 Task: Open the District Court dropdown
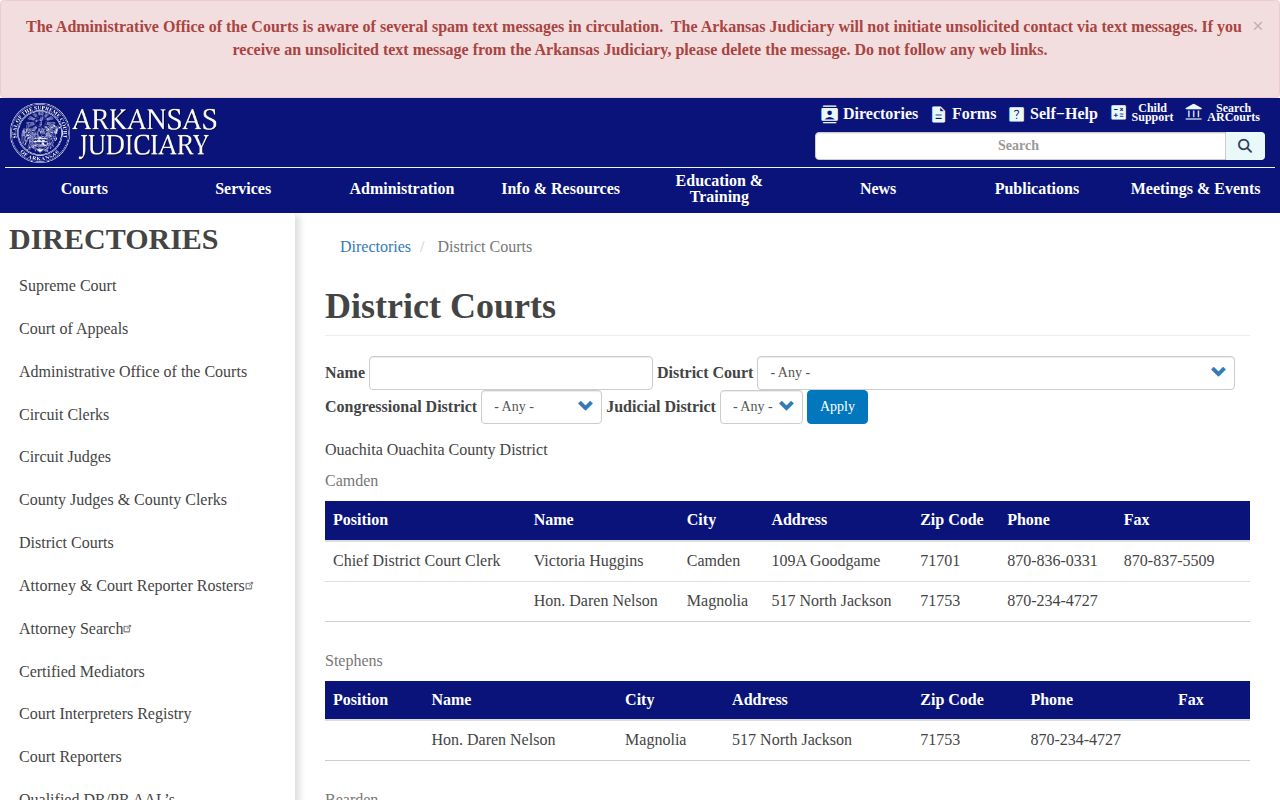(x=996, y=373)
